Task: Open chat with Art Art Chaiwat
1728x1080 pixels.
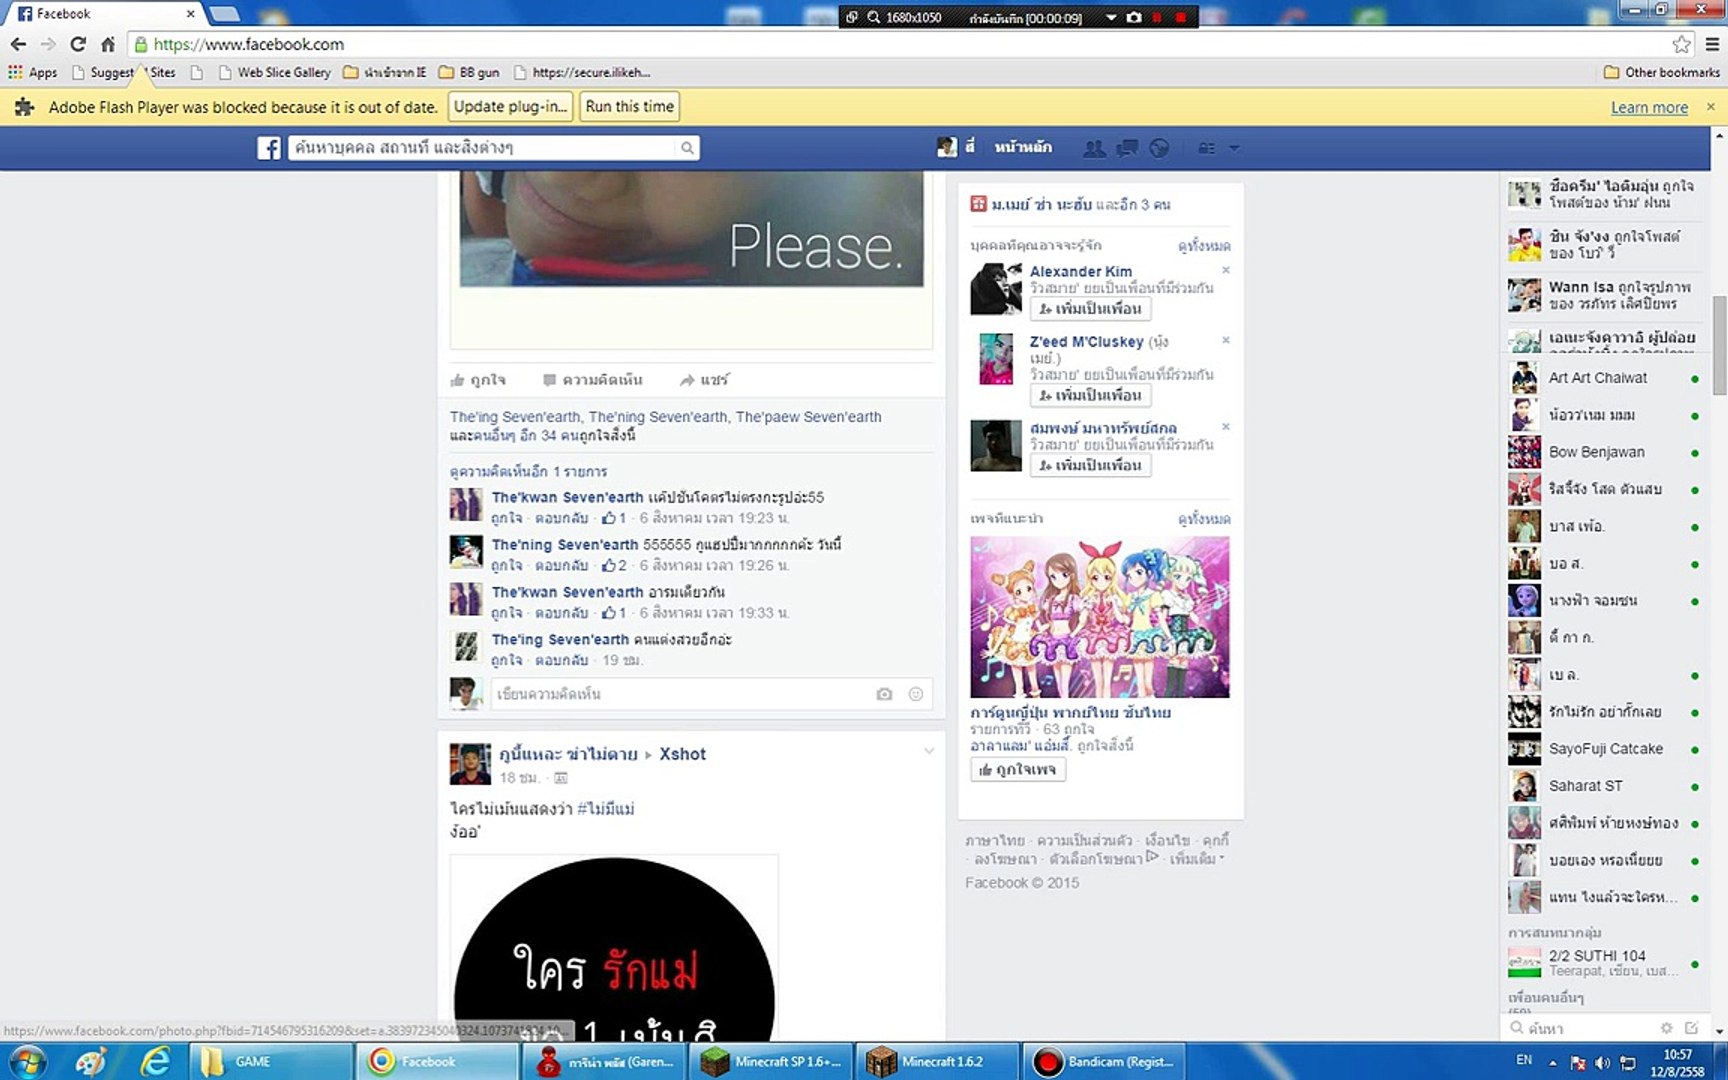Action: tap(1605, 378)
